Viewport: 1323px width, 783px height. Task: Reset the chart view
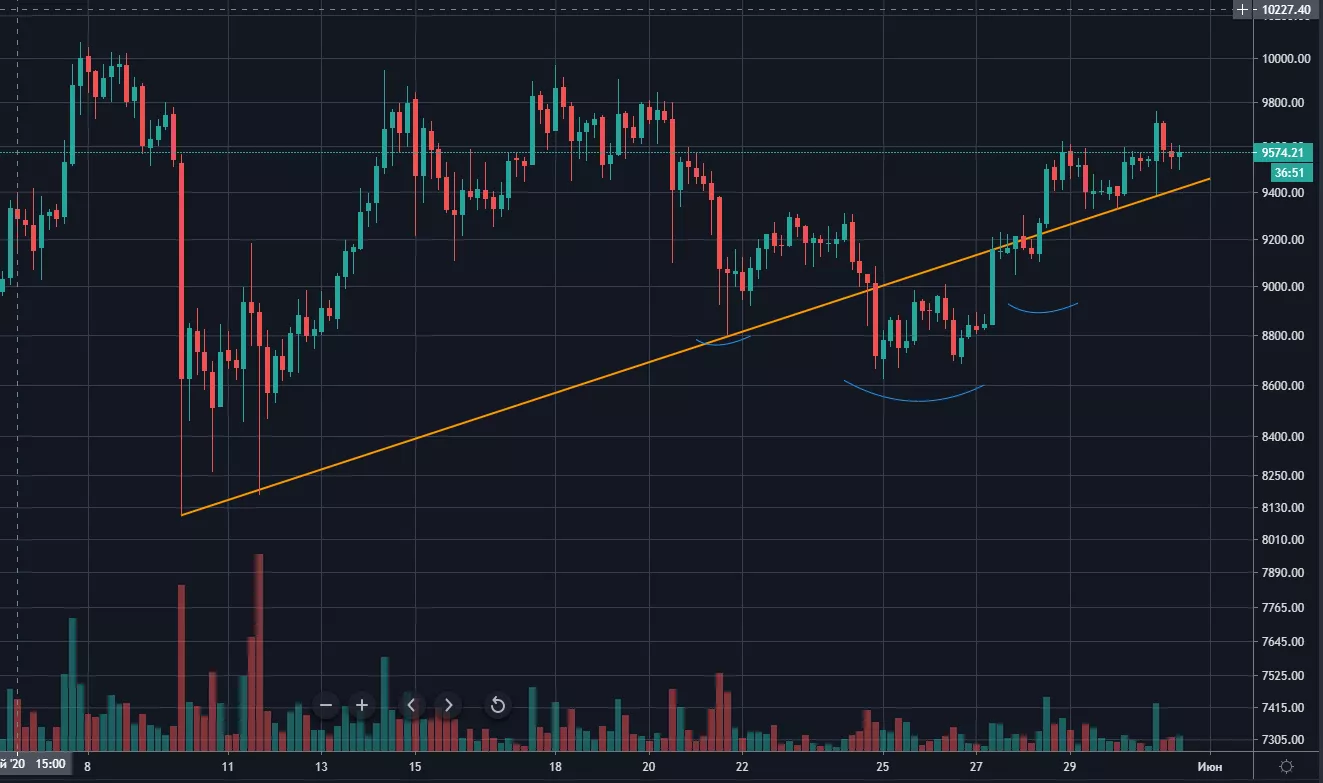[497, 705]
